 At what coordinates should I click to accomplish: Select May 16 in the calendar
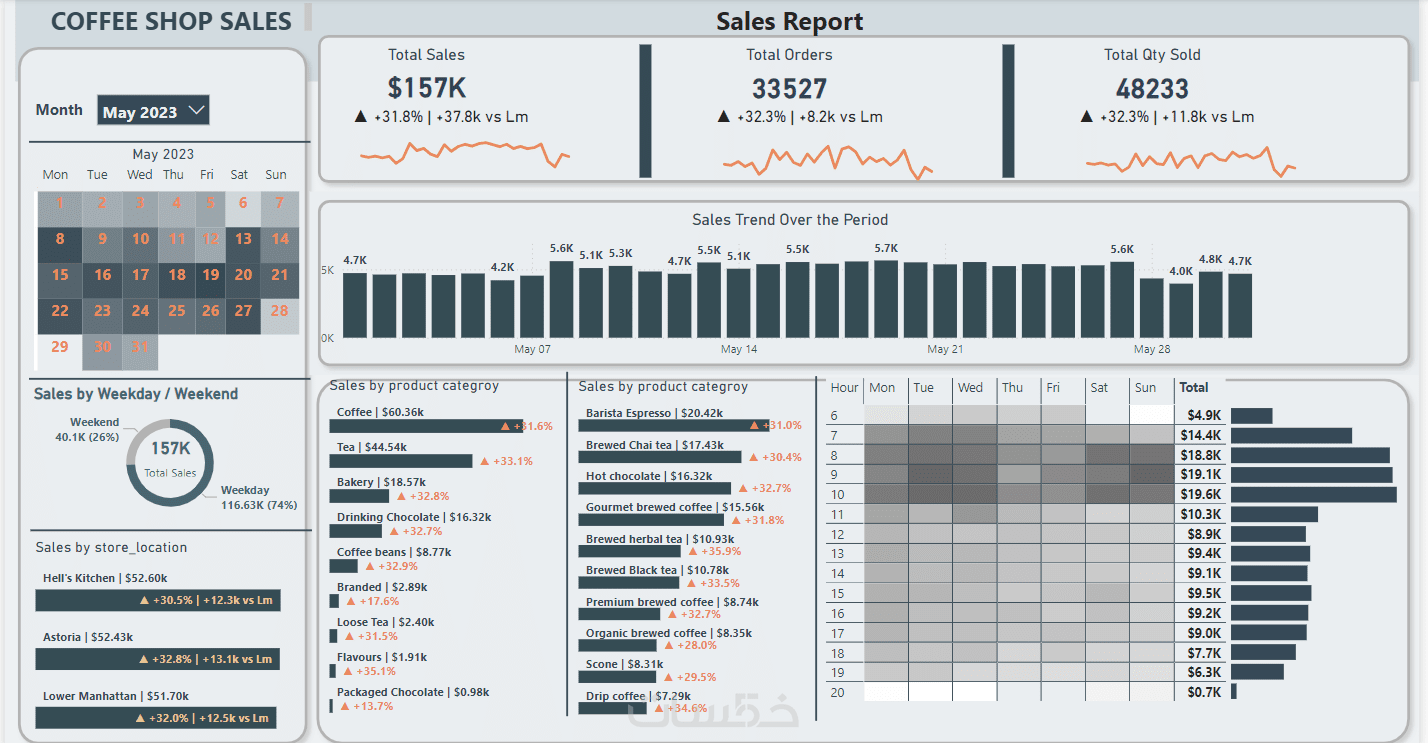coord(102,275)
